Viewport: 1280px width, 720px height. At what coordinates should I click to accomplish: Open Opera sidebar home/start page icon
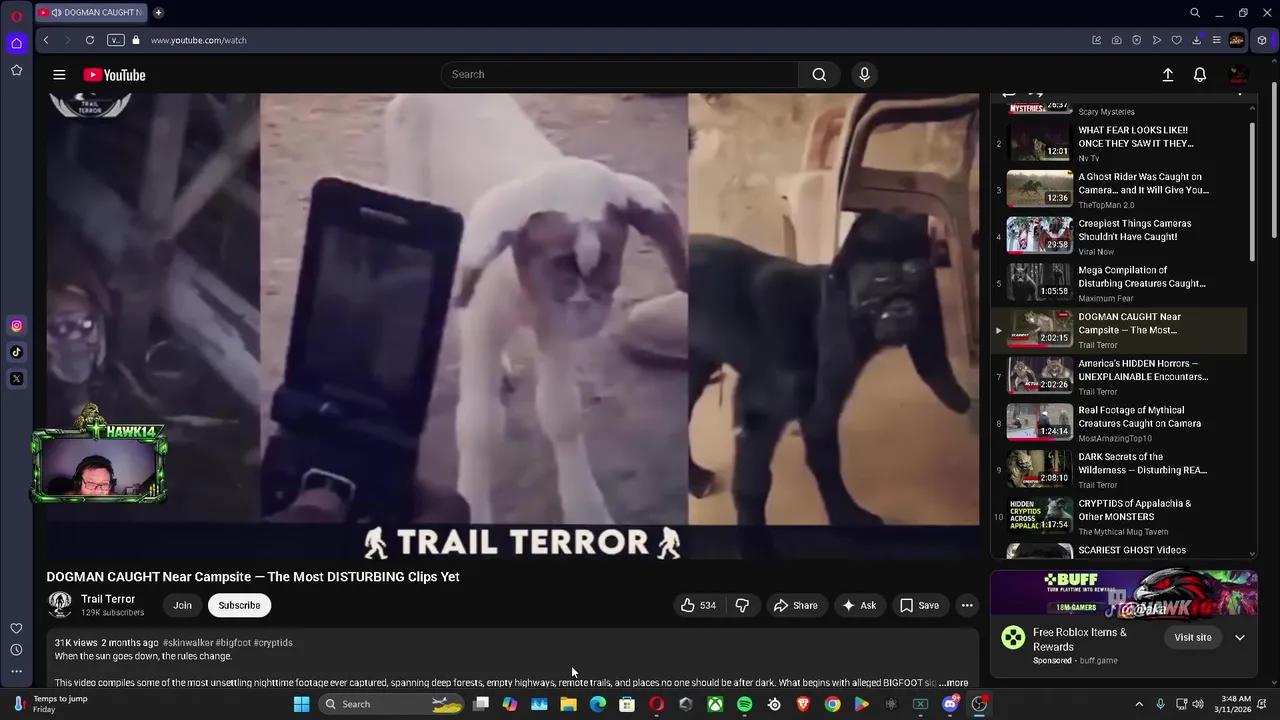(x=16, y=43)
